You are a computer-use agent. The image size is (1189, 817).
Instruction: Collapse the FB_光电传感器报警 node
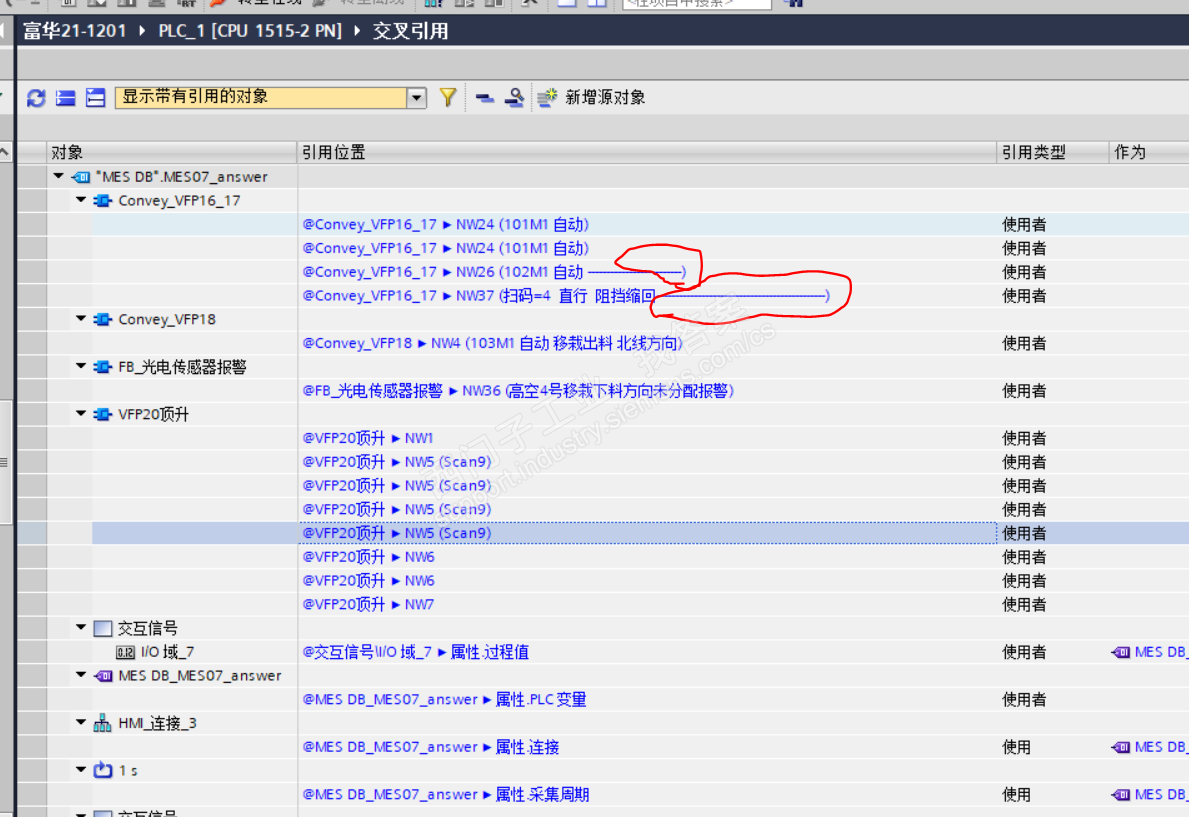tap(81, 366)
